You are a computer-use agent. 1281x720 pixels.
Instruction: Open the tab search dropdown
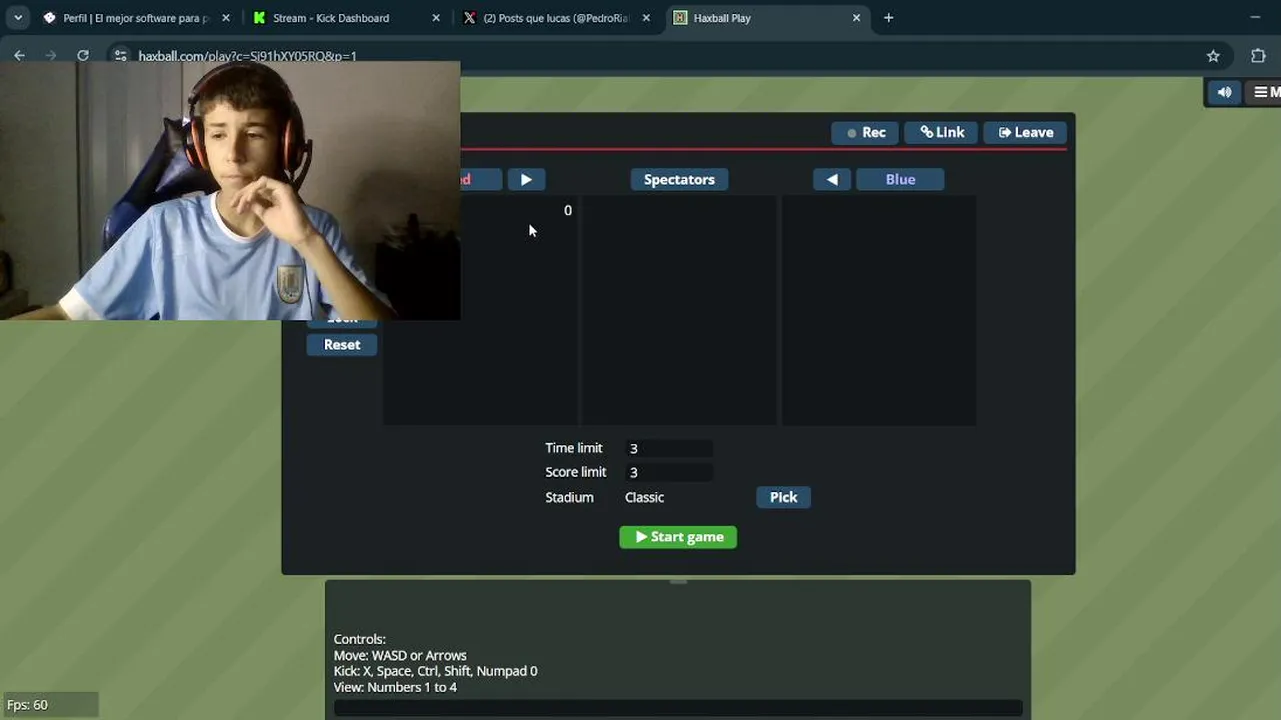[18, 18]
